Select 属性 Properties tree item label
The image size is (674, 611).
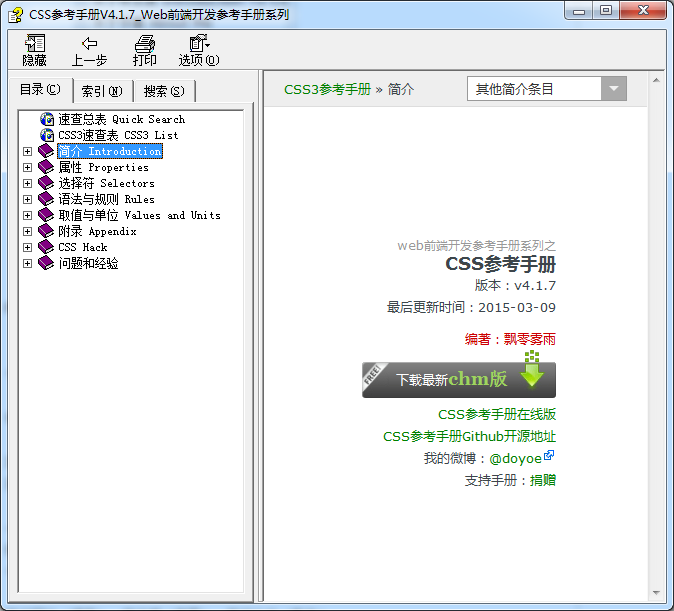[x=104, y=167]
